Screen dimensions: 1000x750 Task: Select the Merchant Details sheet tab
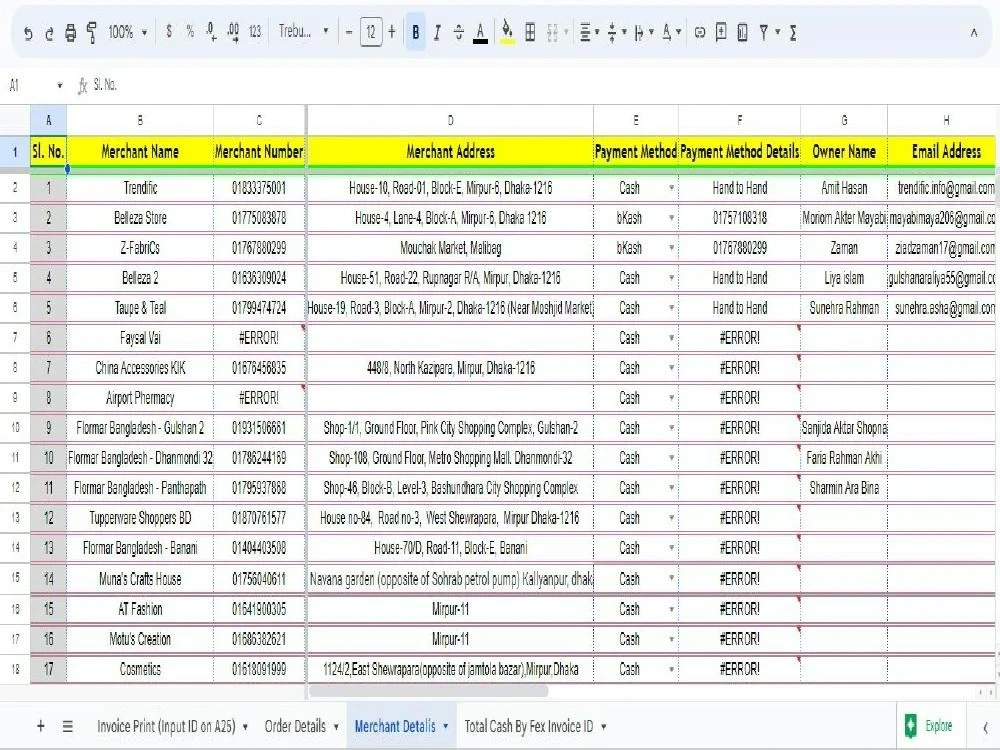(395, 726)
